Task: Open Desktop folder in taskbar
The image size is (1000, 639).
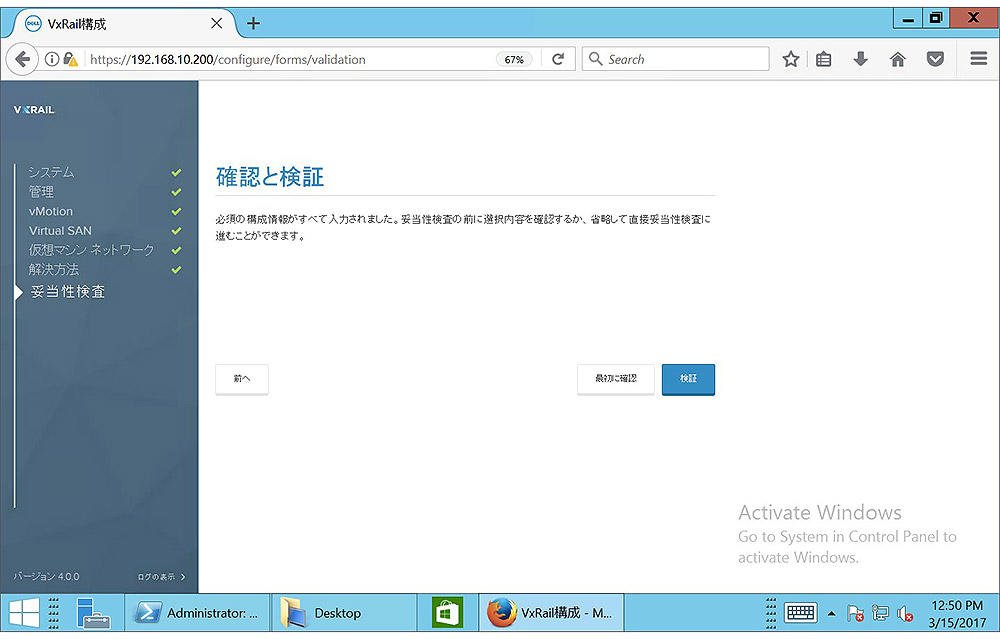Action: (x=344, y=613)
